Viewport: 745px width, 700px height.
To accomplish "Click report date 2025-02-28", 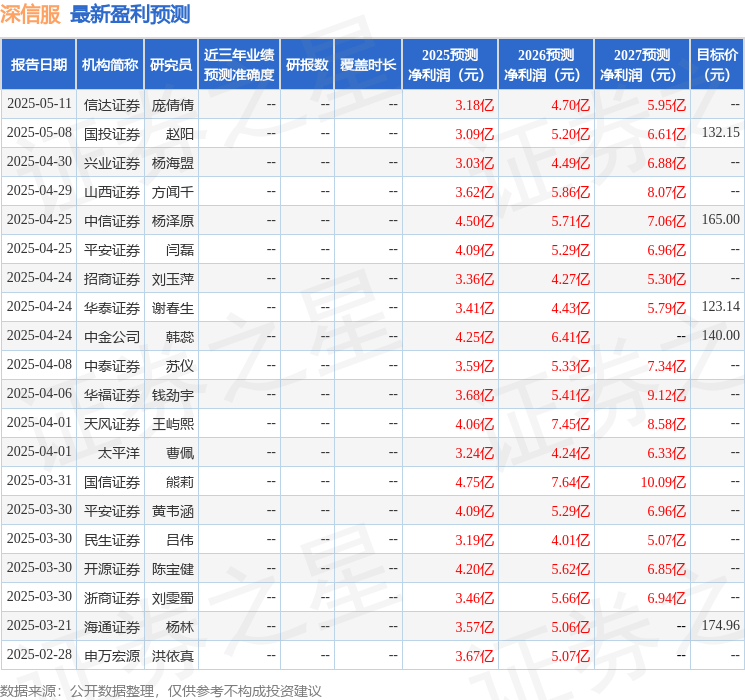I will pos(39,654).
